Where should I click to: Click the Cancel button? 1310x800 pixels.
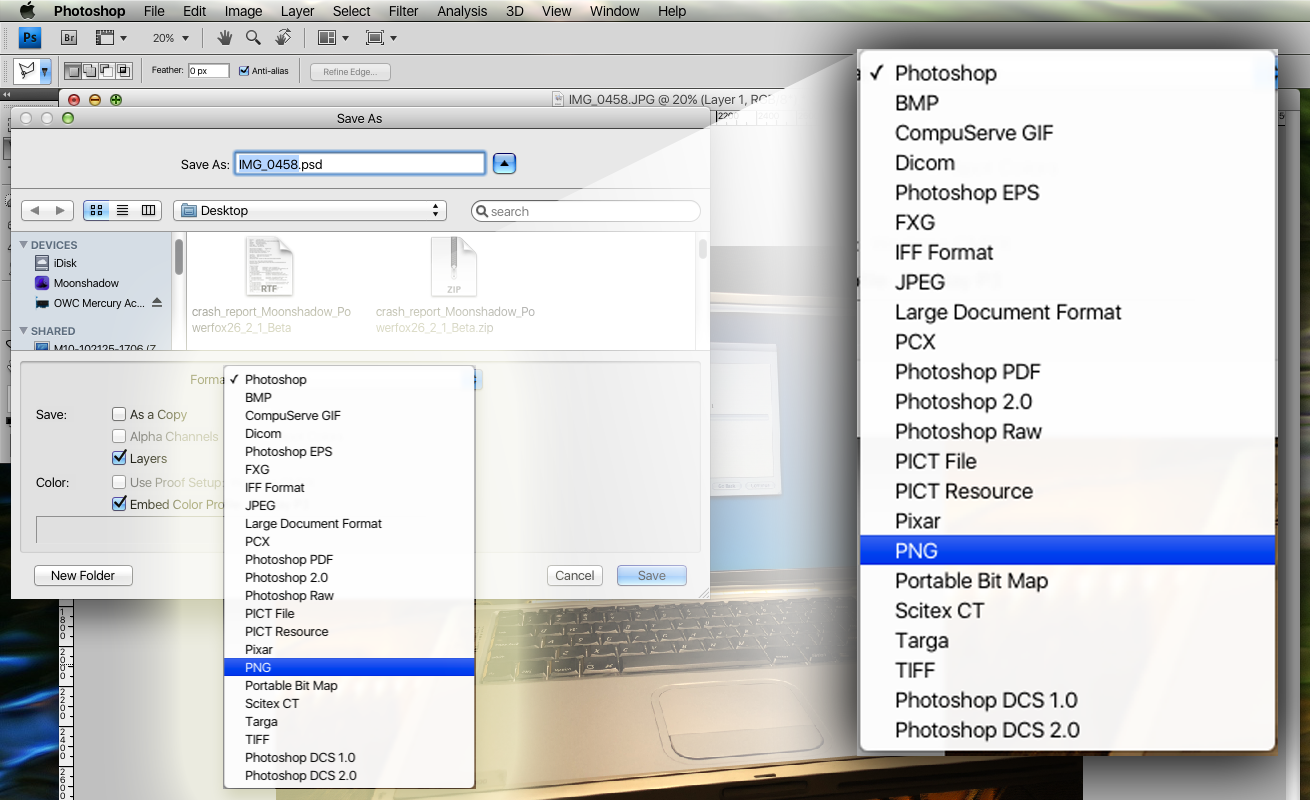coord(574,575)
